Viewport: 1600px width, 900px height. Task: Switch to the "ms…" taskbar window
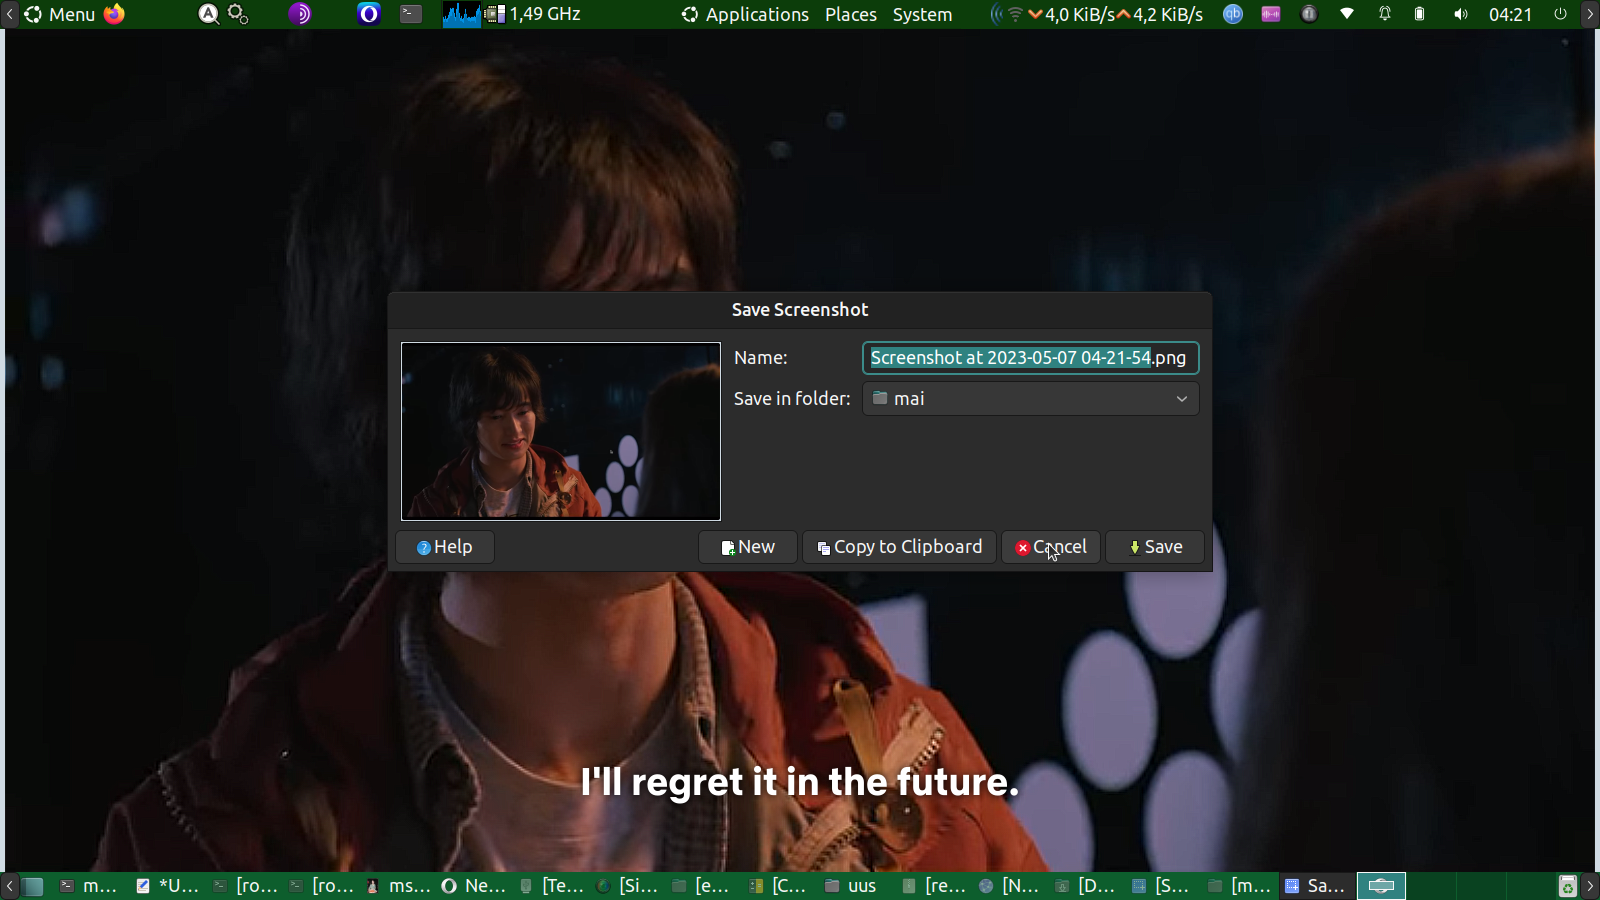coord(397,886)
